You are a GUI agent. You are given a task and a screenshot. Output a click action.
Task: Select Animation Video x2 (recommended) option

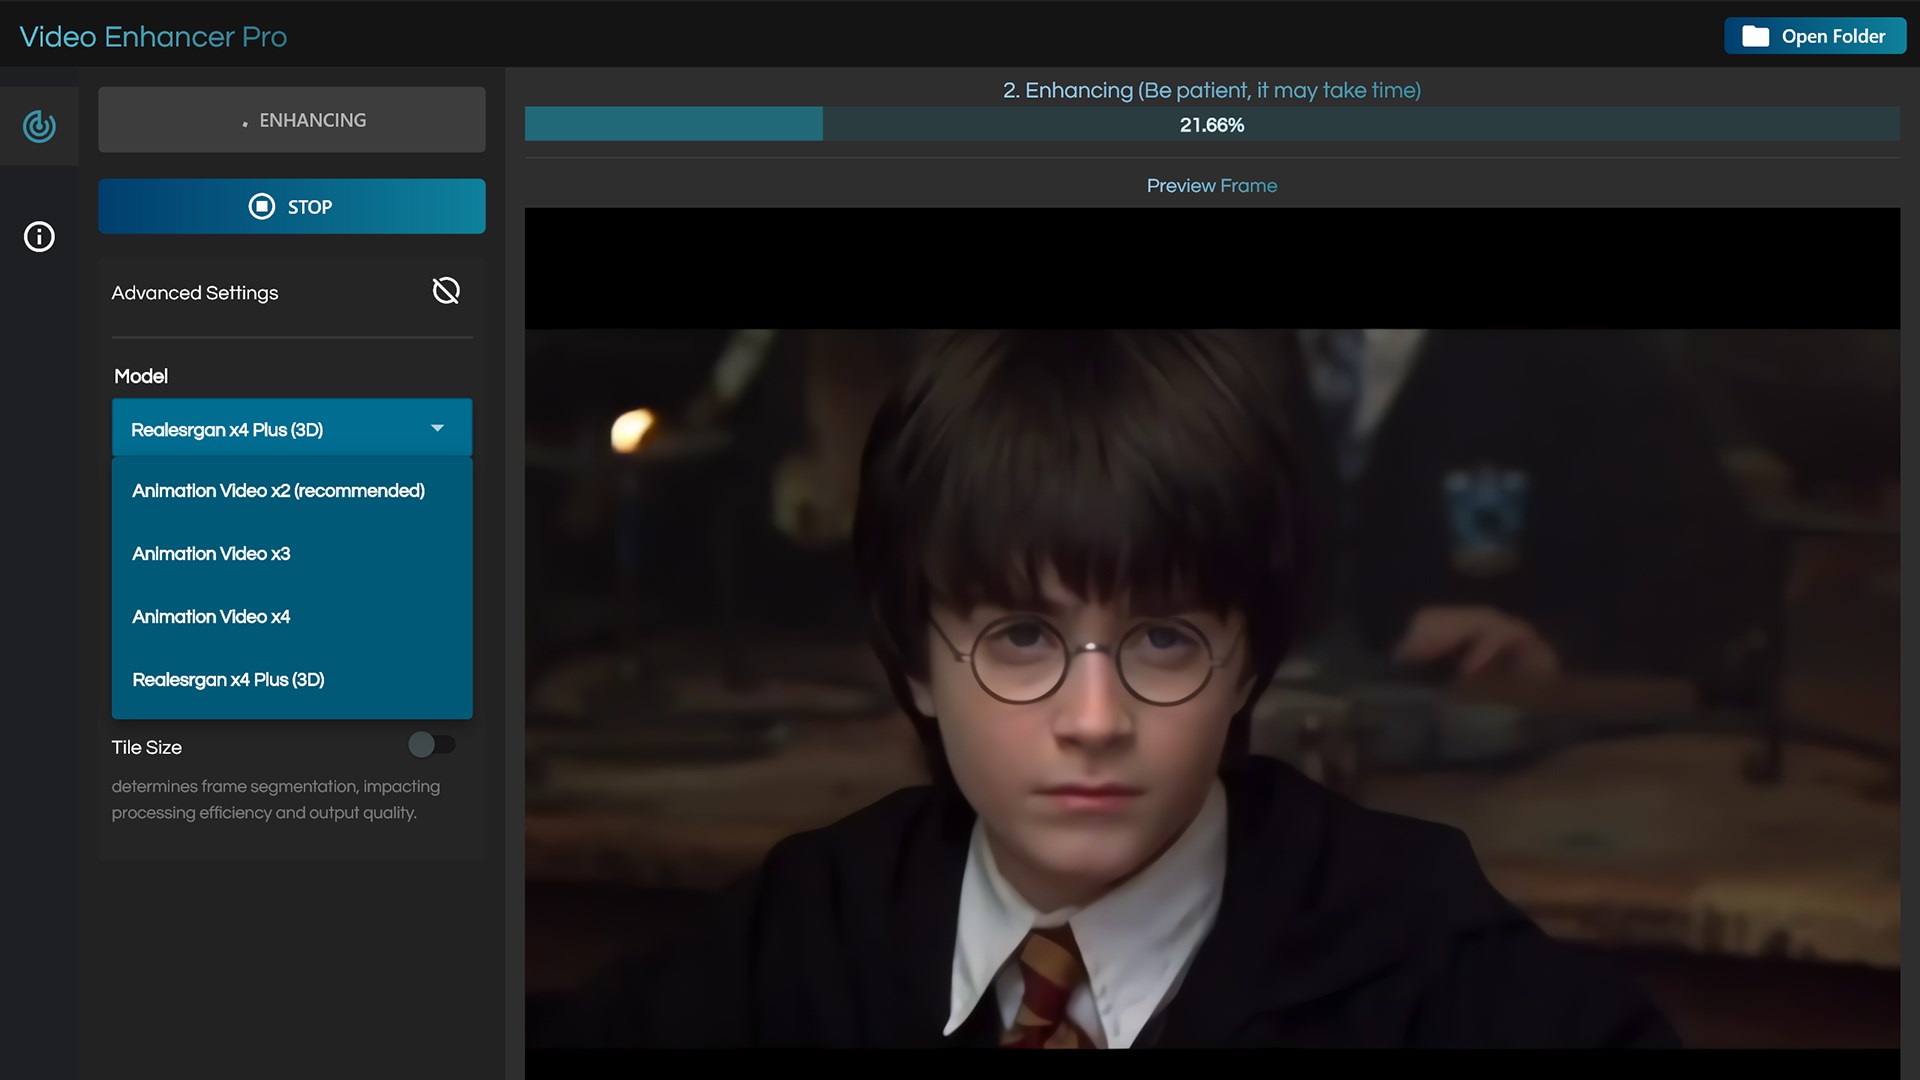pos(278,491)
